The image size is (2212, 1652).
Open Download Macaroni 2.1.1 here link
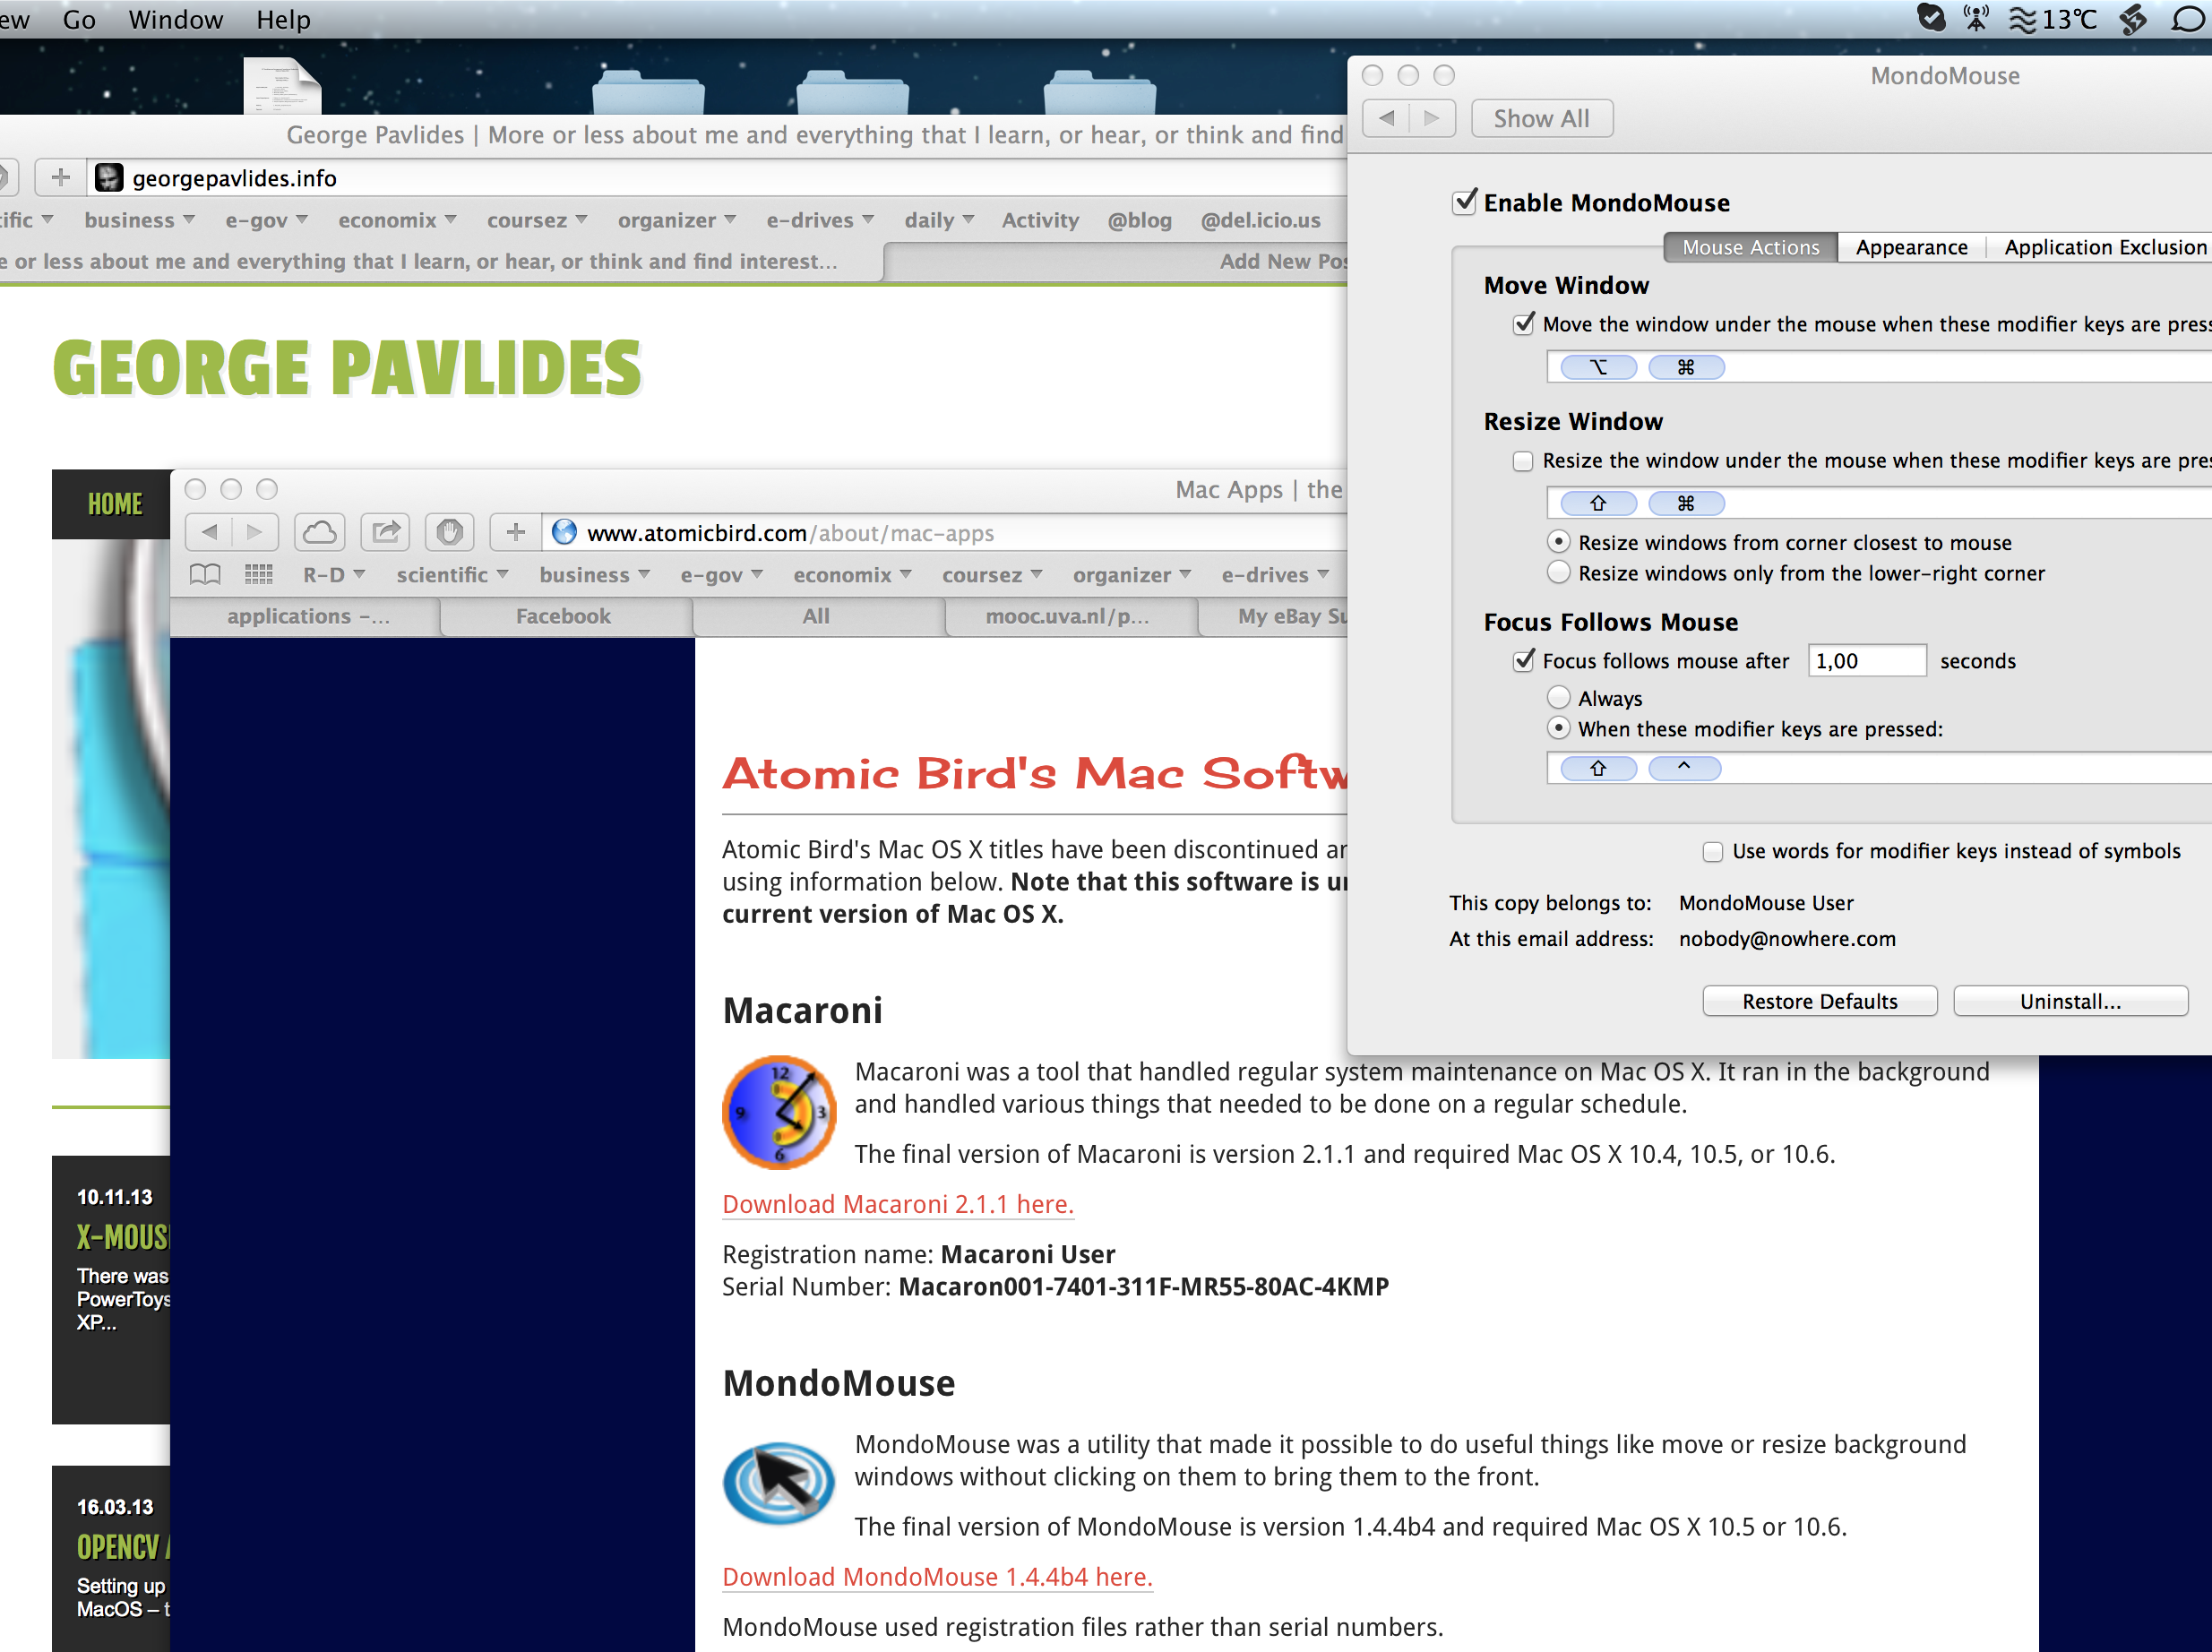(x=898, y=1204)
